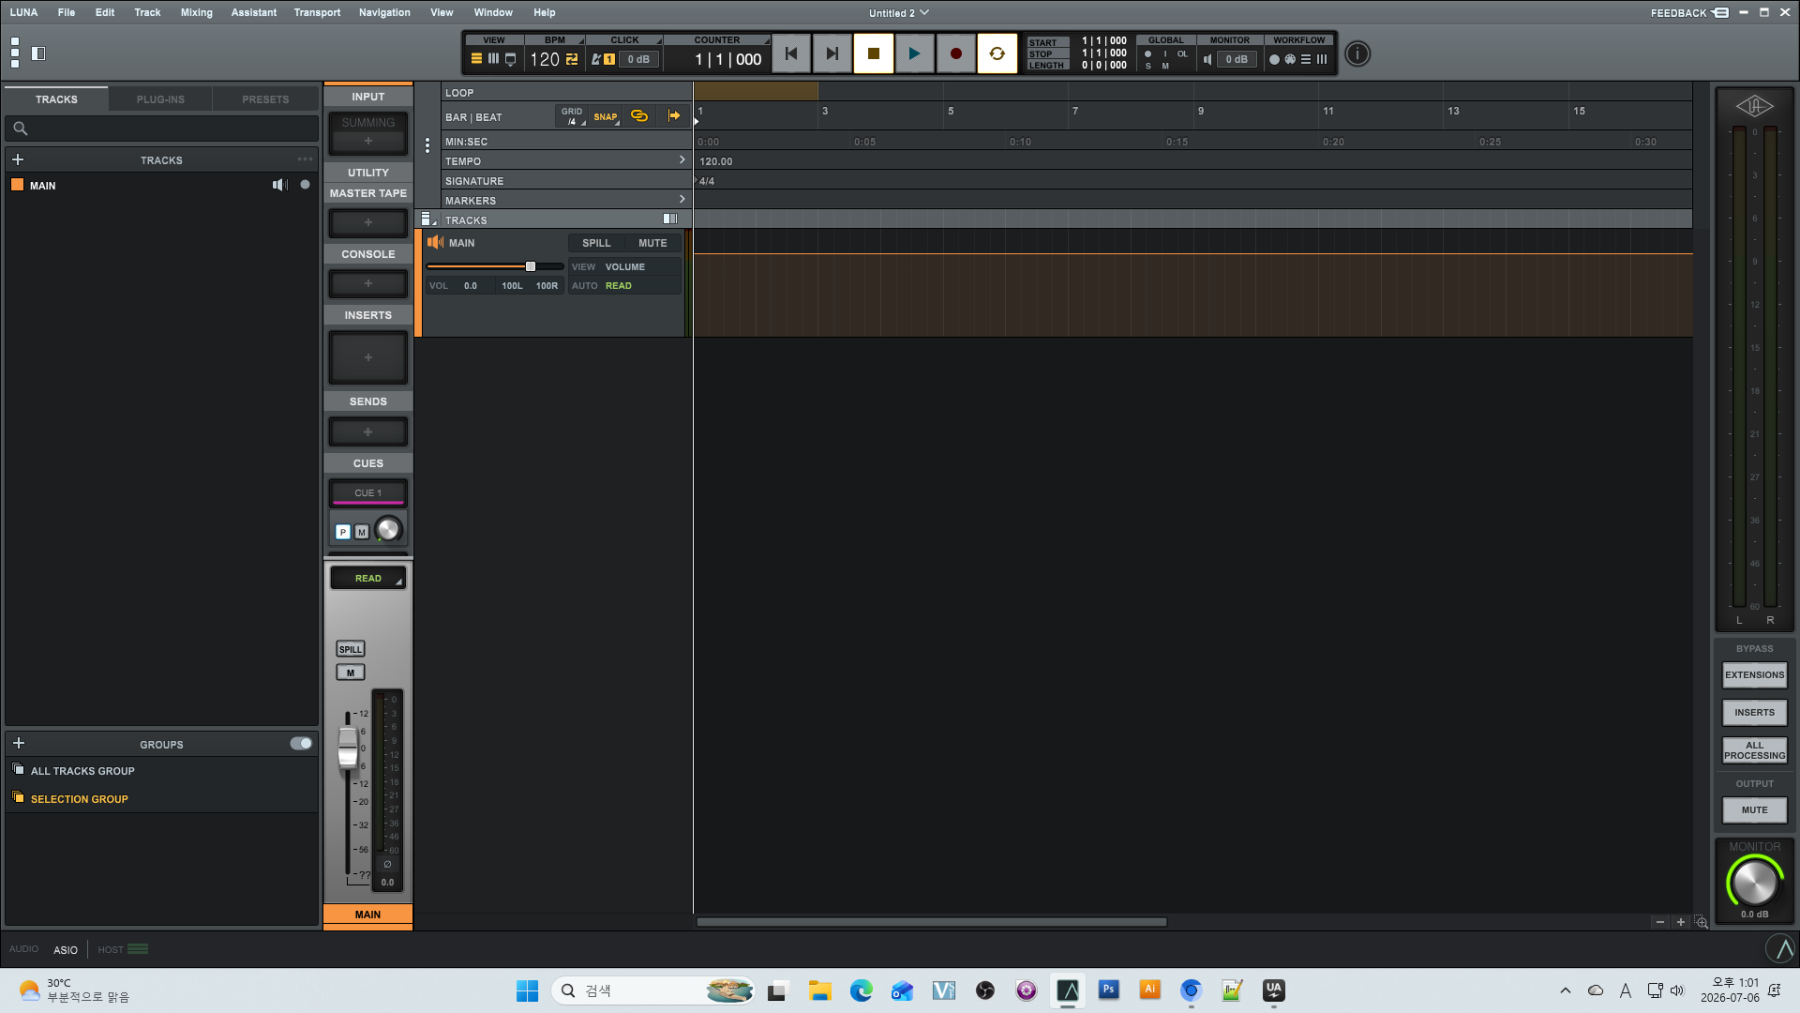The height and width of the screenshot is (1013, 1800).
Task: Toggle the metronome click icon
Action: 597,59
